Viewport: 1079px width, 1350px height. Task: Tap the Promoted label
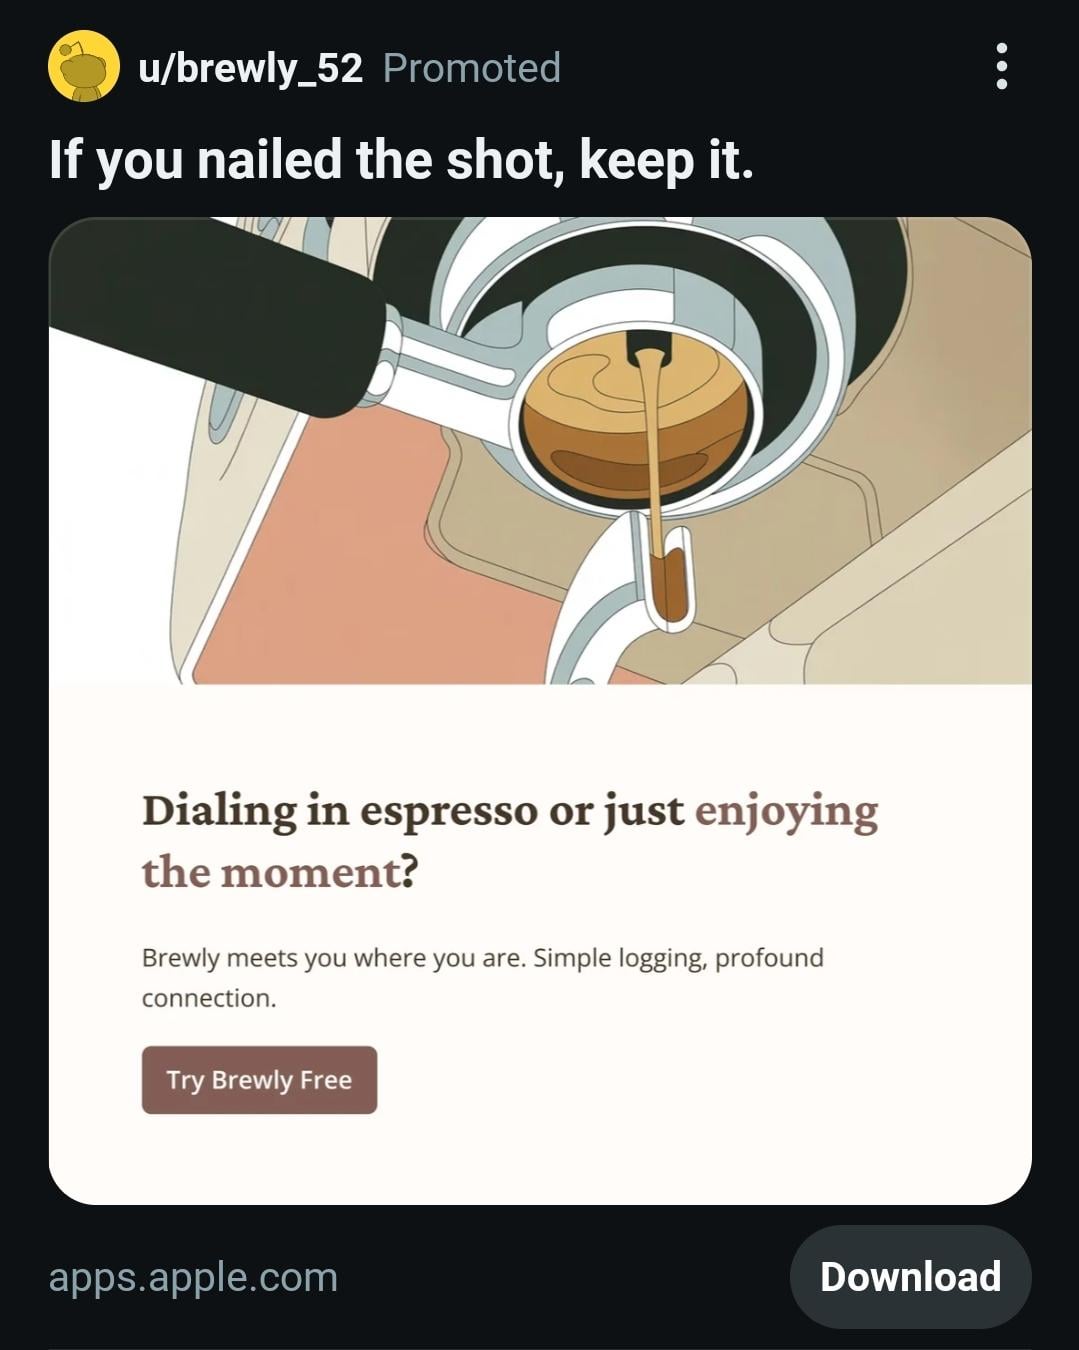tap(472, 68)
